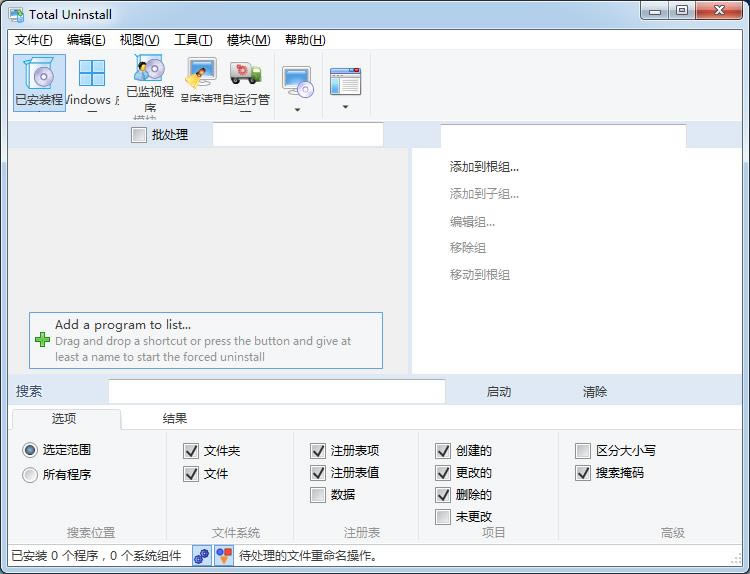
Task: Click the filter field beside 批处理
Action: [x=298, y=134]
